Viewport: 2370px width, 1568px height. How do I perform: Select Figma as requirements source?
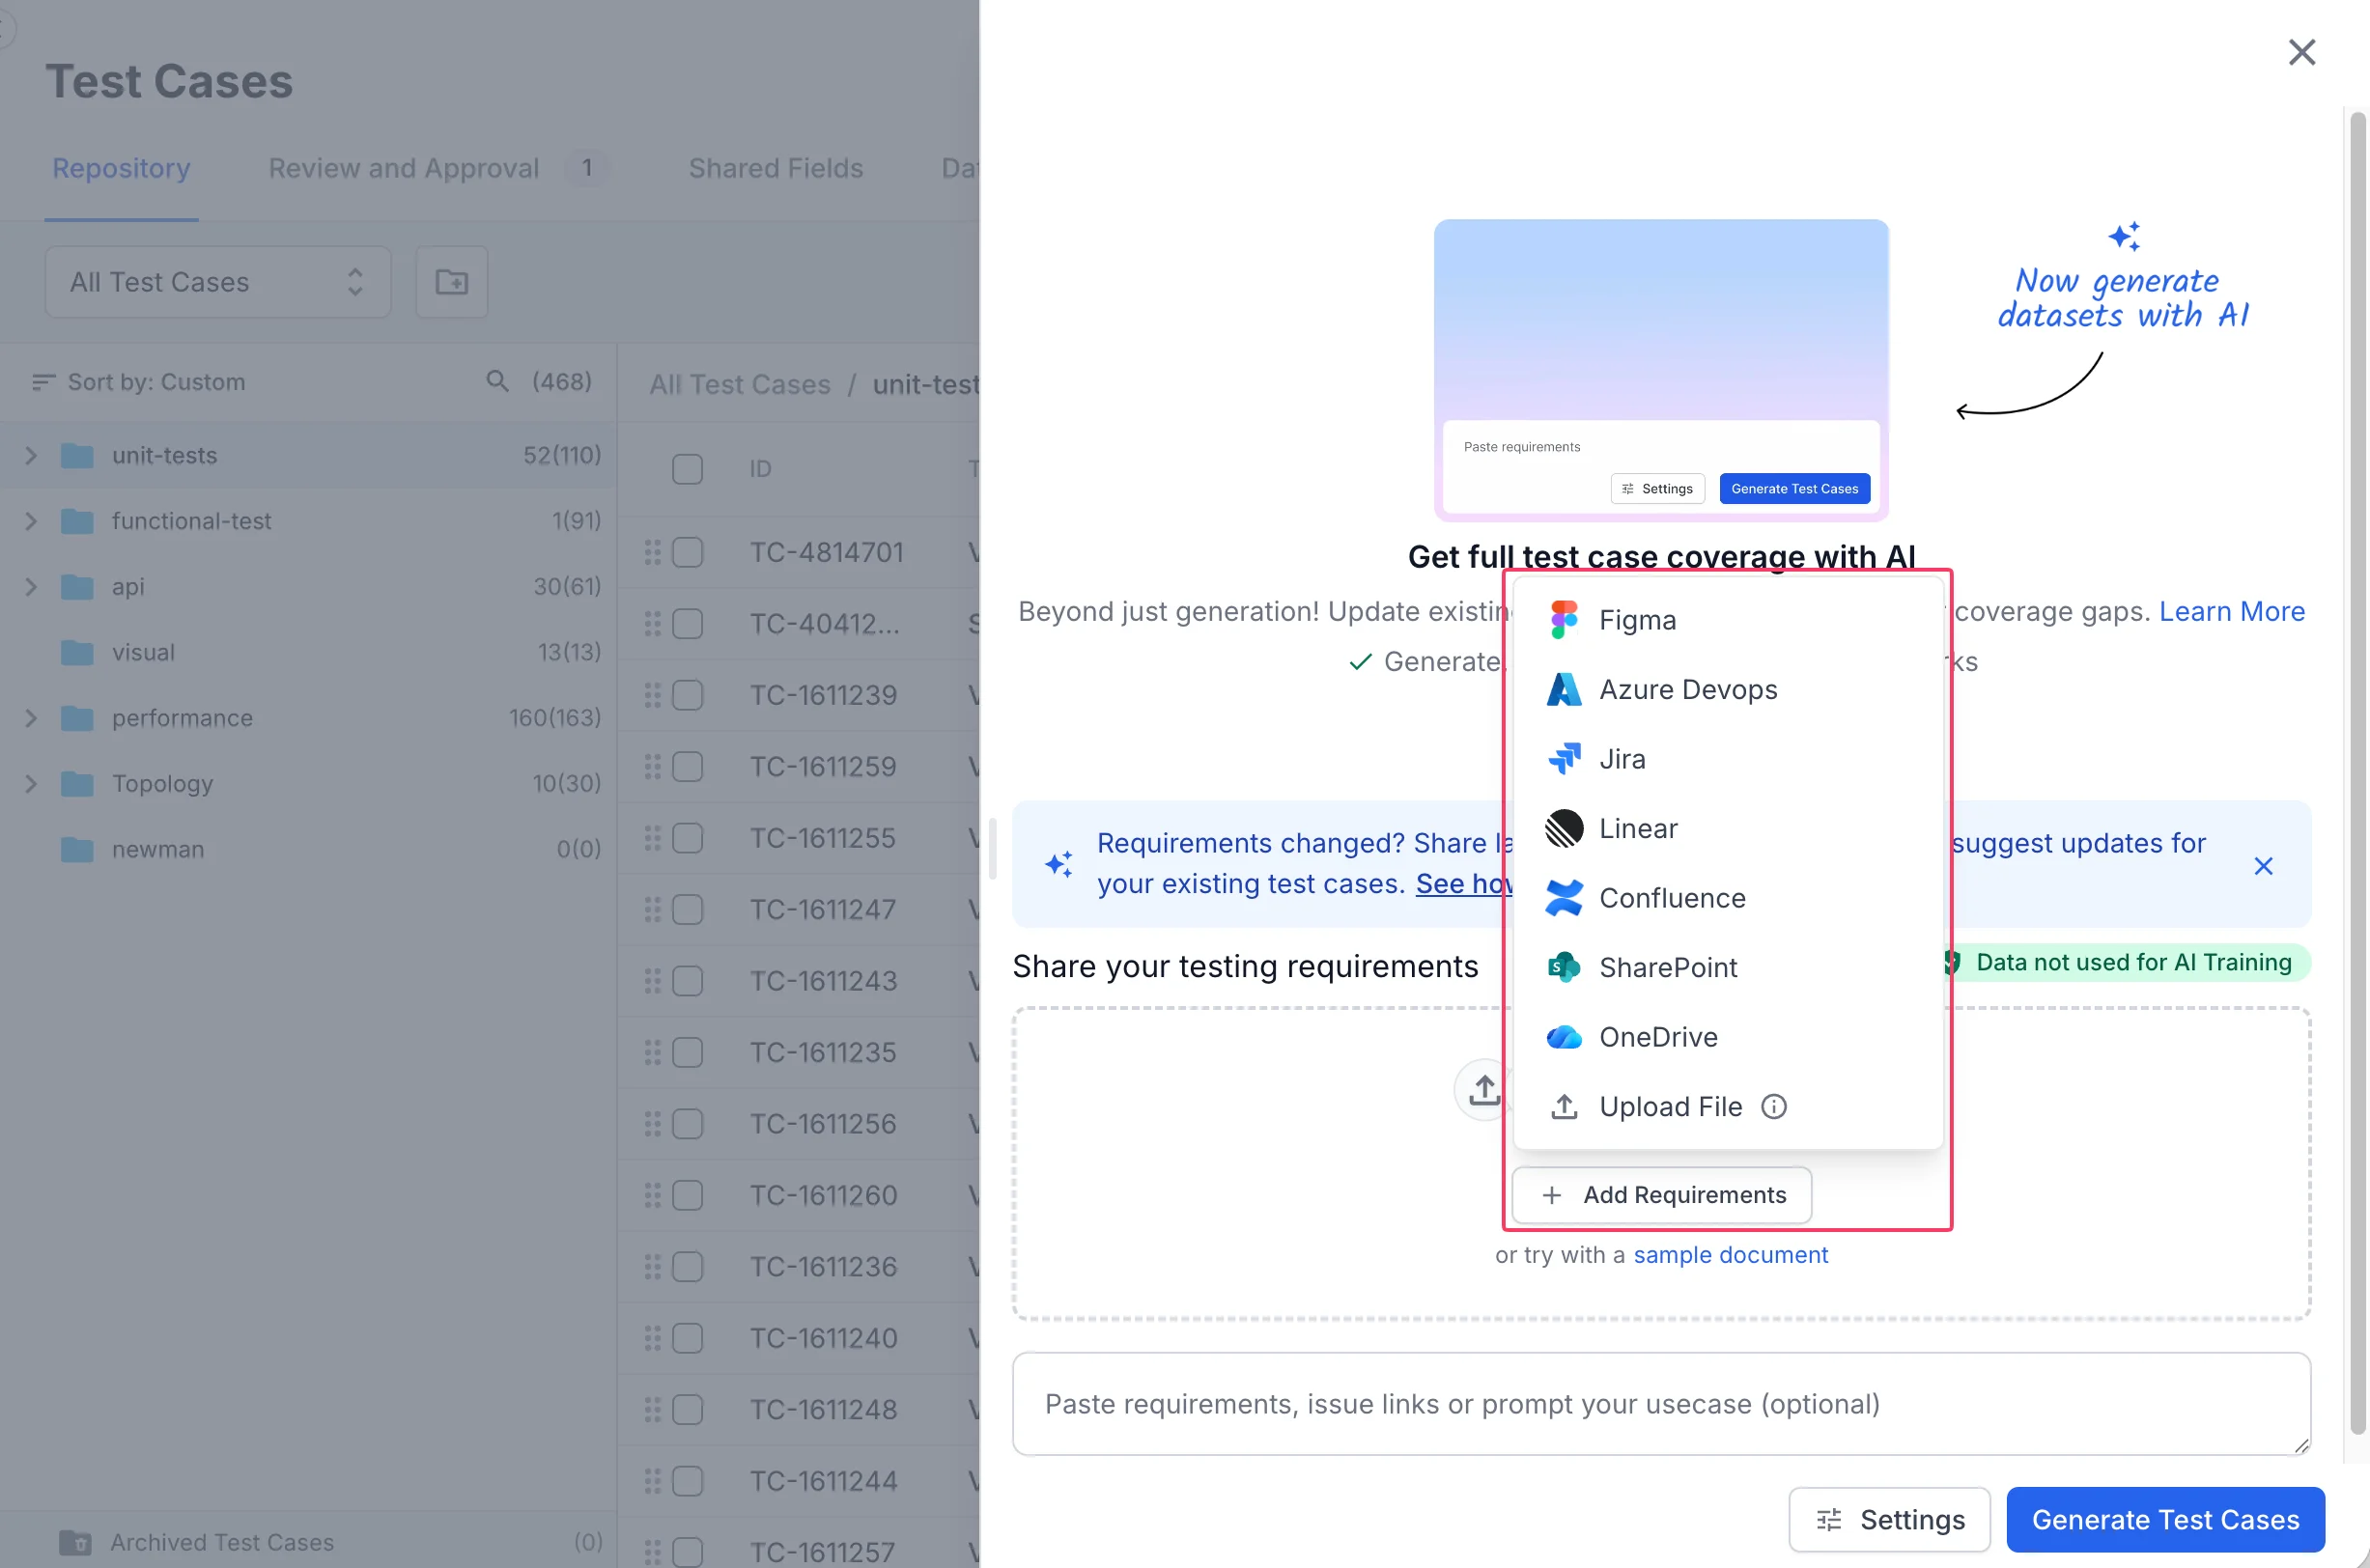click(x=1727, y=620)
